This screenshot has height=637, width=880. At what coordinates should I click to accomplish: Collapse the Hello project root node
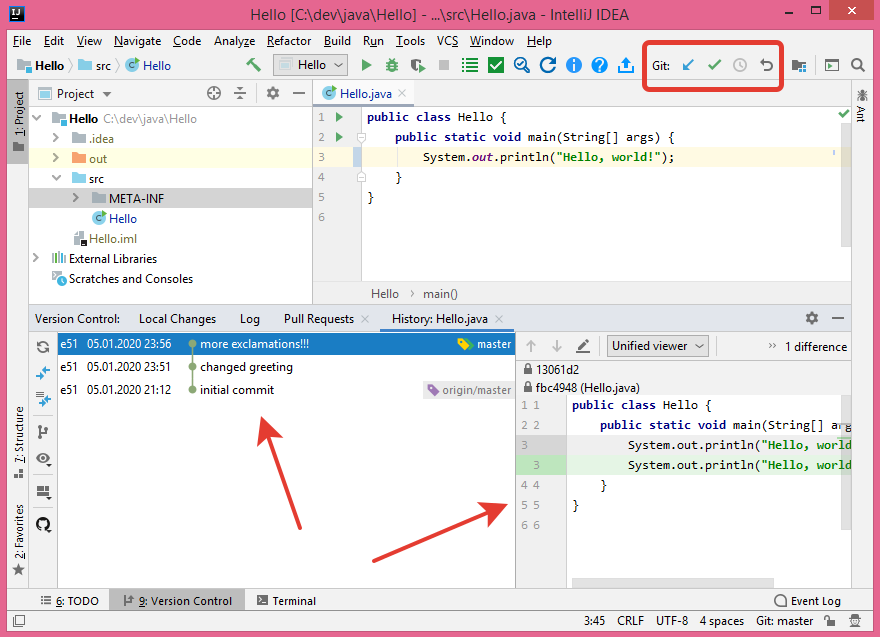pyautogui.click(x=37, y=118)
